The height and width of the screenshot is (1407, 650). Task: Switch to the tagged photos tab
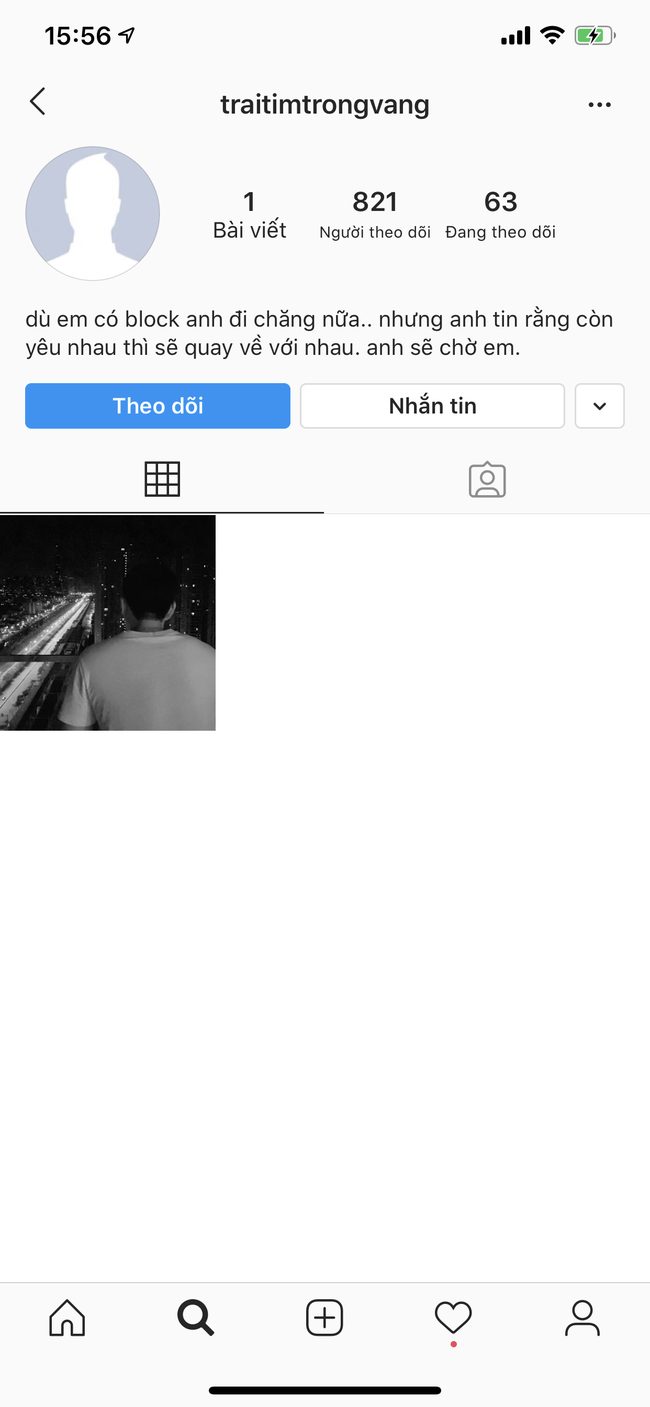coord(487,480)
